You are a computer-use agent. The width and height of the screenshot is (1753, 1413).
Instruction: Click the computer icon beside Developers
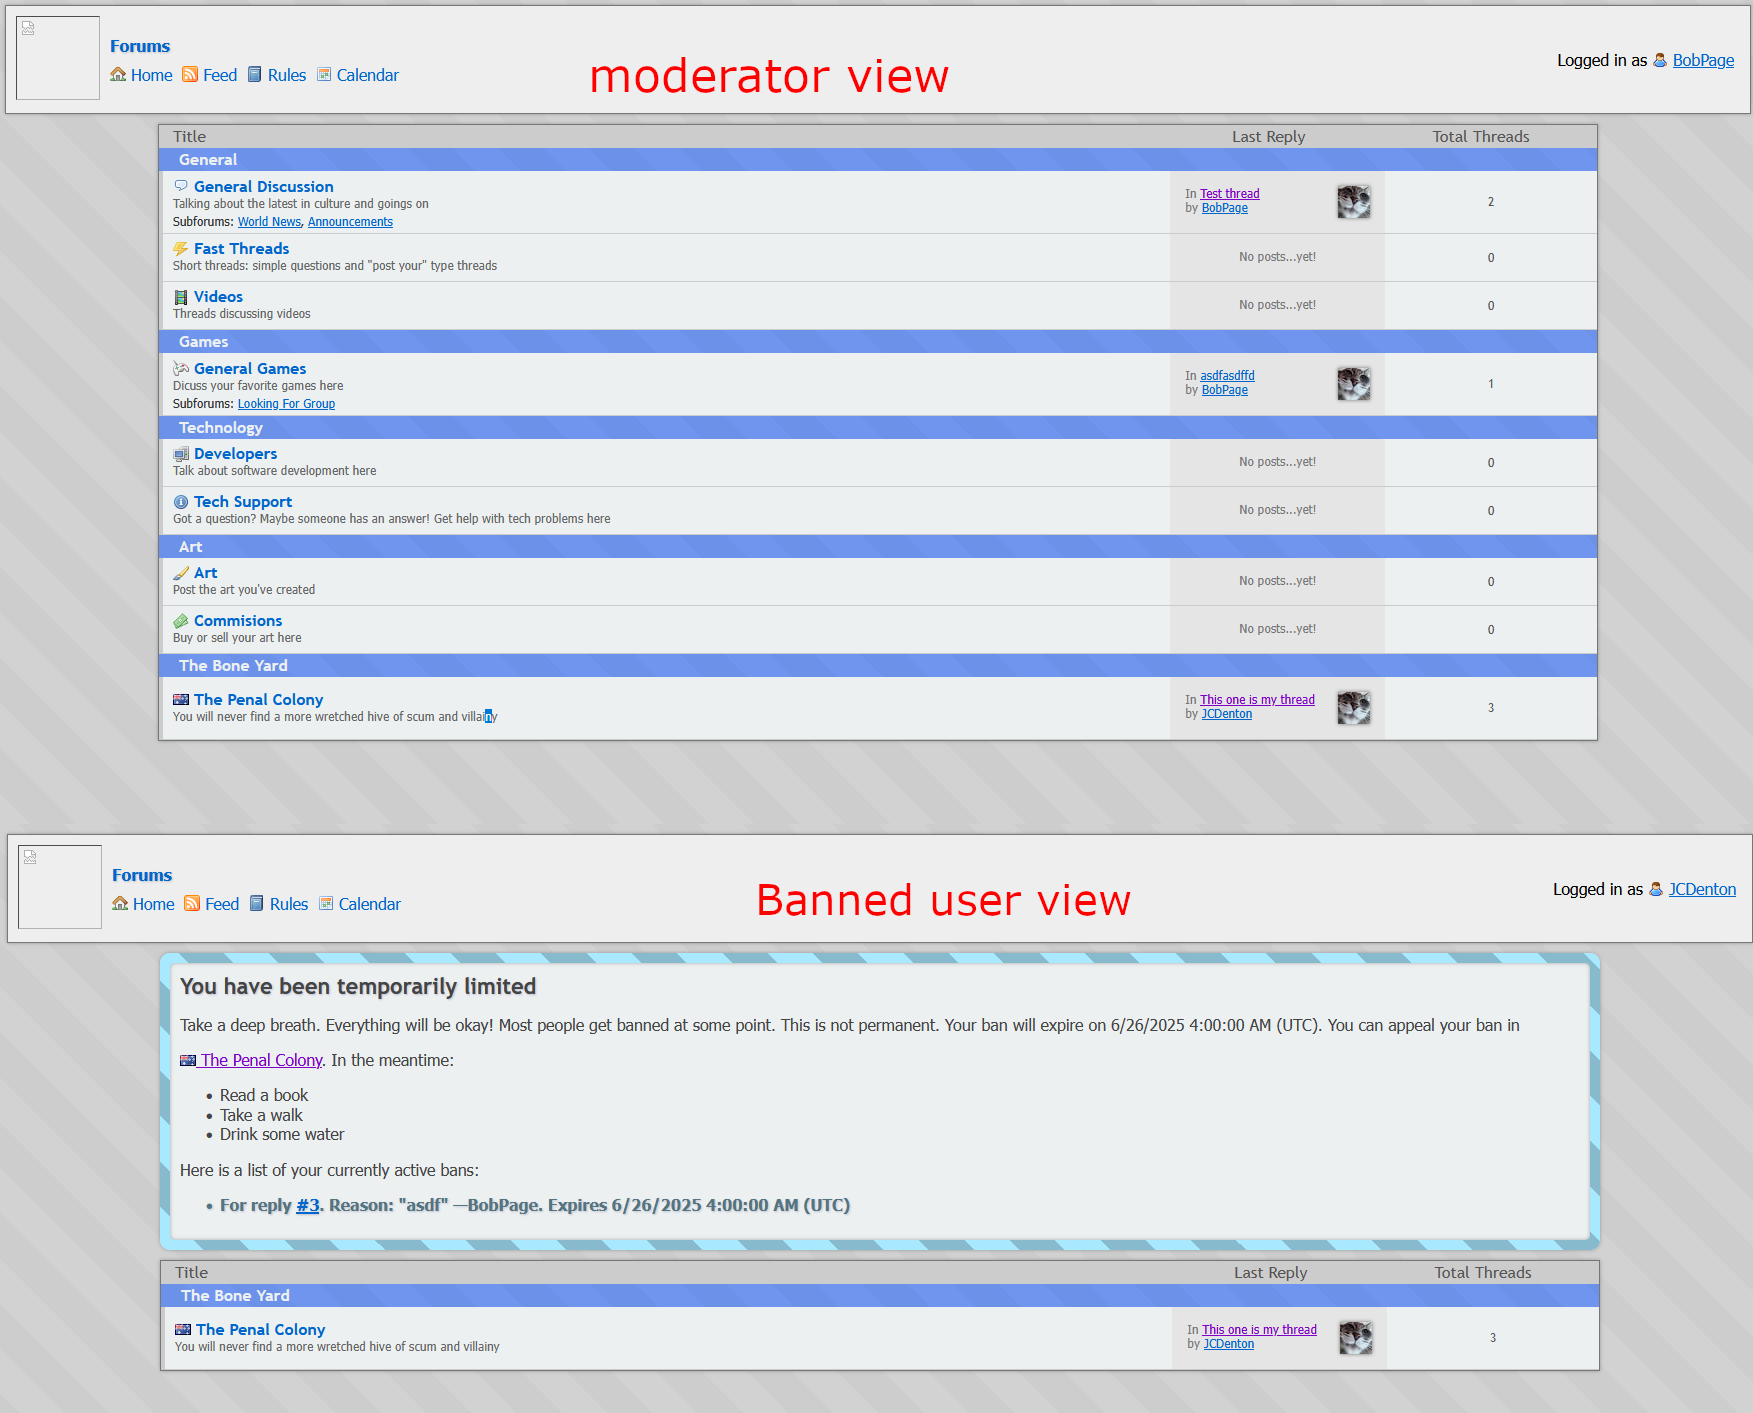[x=181, y=454]
